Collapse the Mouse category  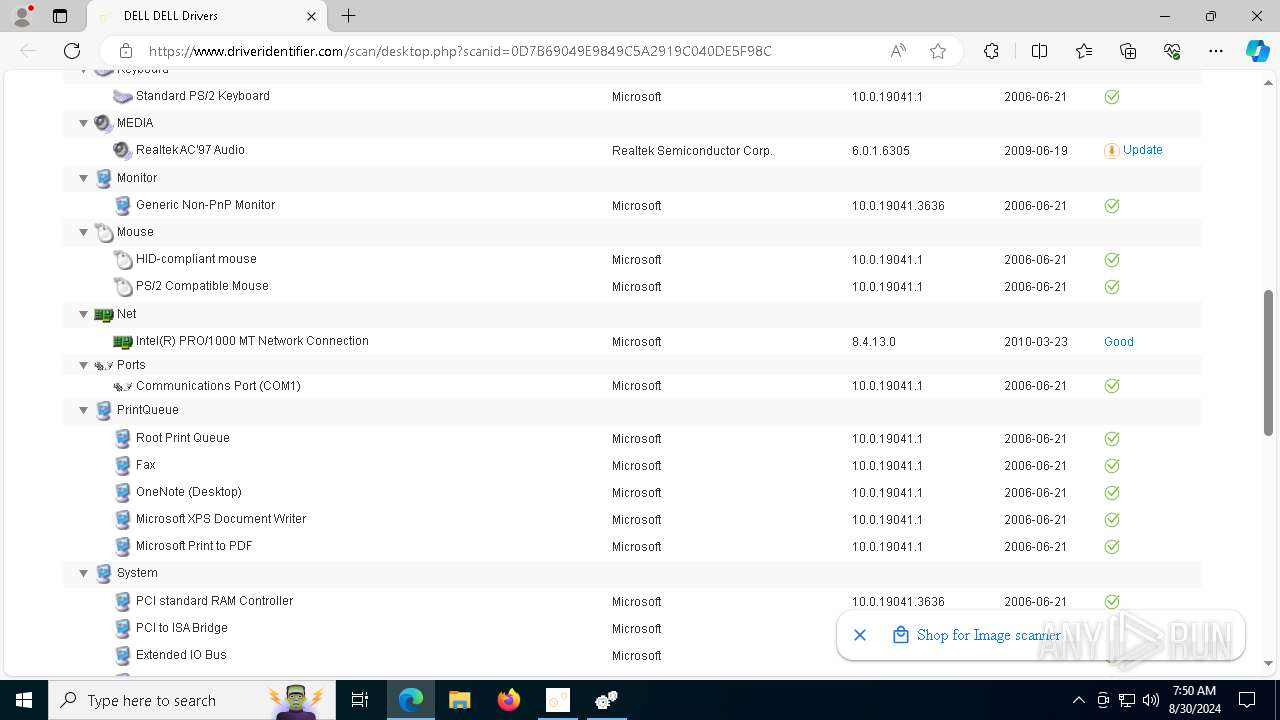84,232
